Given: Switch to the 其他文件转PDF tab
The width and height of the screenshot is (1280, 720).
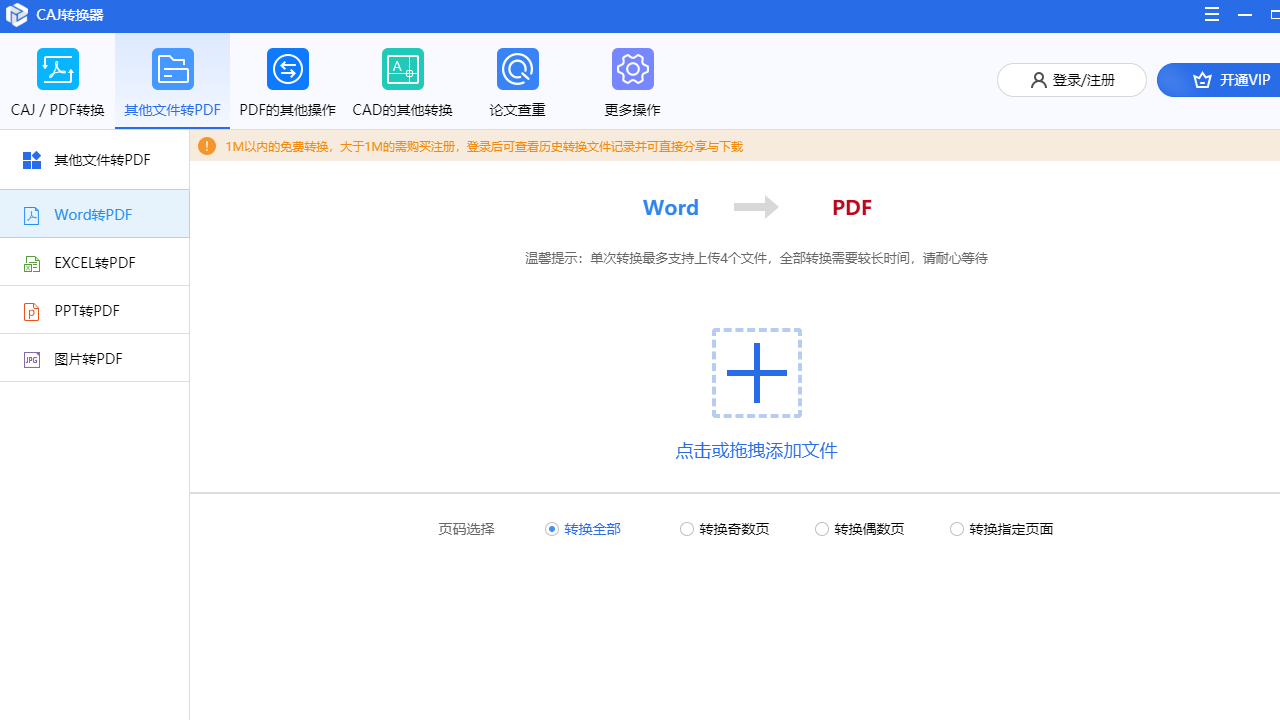Looking at the screenshot, I should (x=172, y=110).
